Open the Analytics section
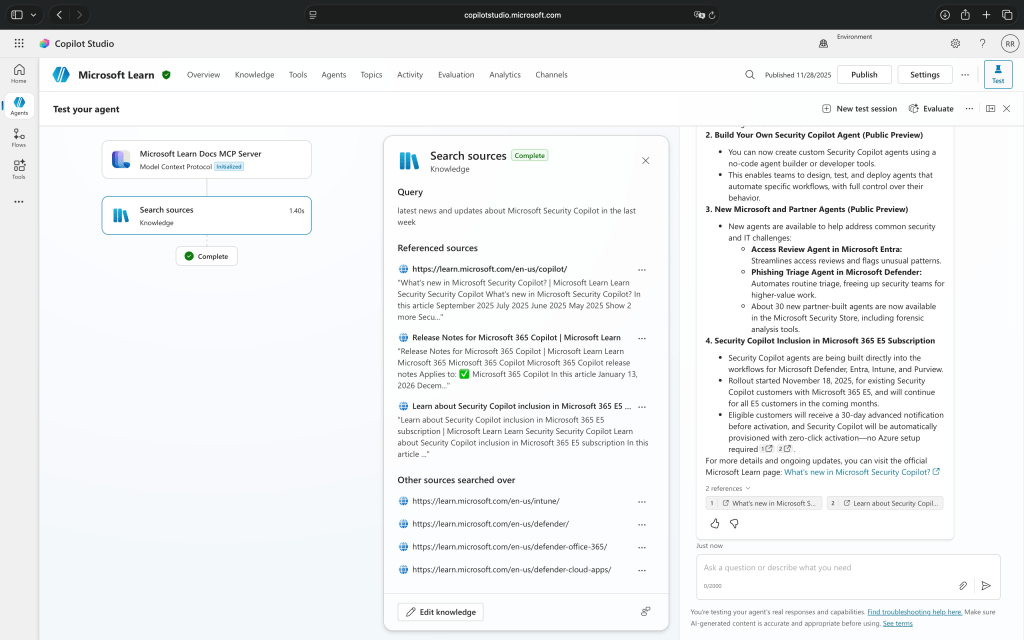The image size is (1024, 640). click(505, 74)
